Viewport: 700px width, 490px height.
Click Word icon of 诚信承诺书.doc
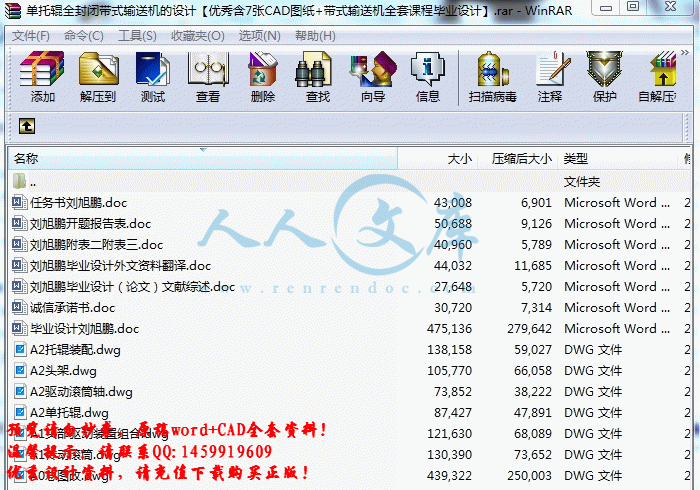(19, 307)
